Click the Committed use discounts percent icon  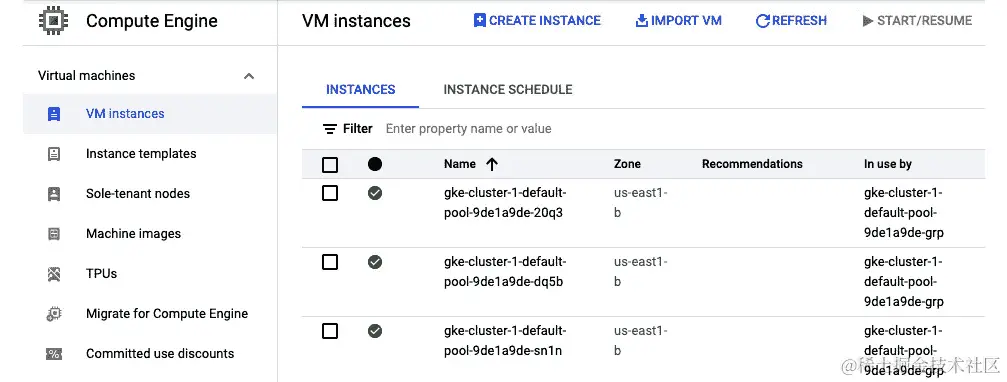click(54, 354)
